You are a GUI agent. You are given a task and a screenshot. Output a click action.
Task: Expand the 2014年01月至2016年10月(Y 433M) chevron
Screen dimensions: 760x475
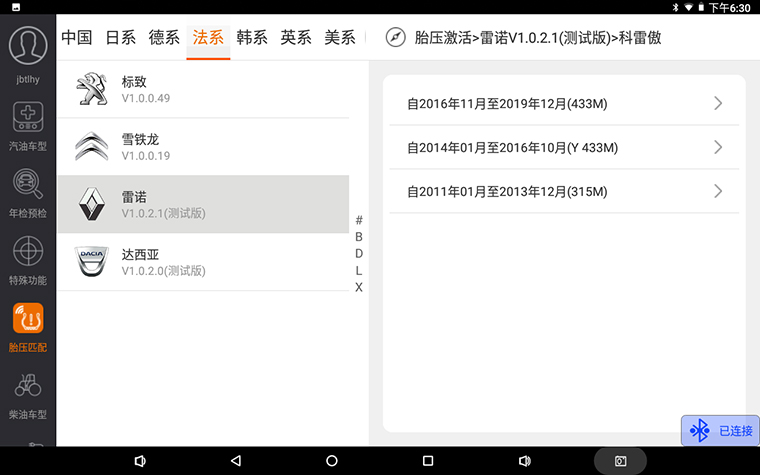pos(718,147)
